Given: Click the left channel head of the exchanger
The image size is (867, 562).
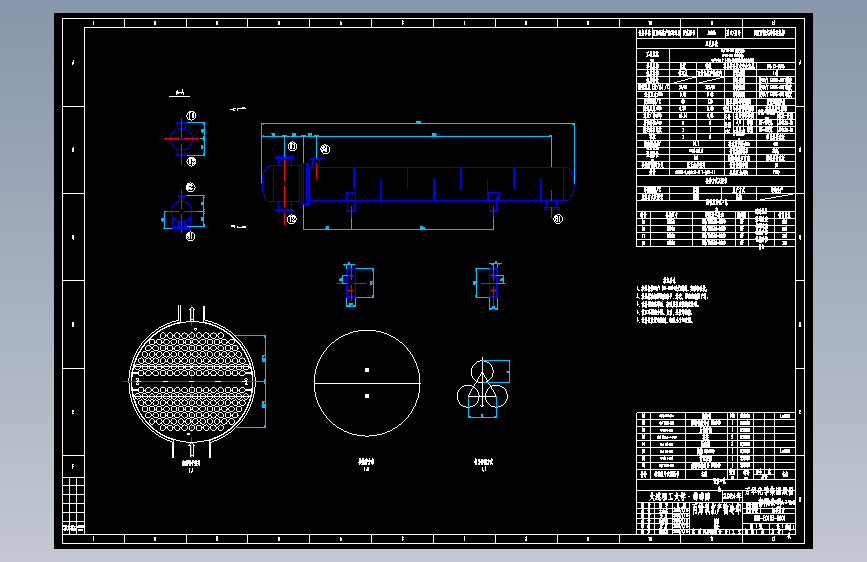Looking at the screenshot, I should pyautogui.click(x=282, y=184).
